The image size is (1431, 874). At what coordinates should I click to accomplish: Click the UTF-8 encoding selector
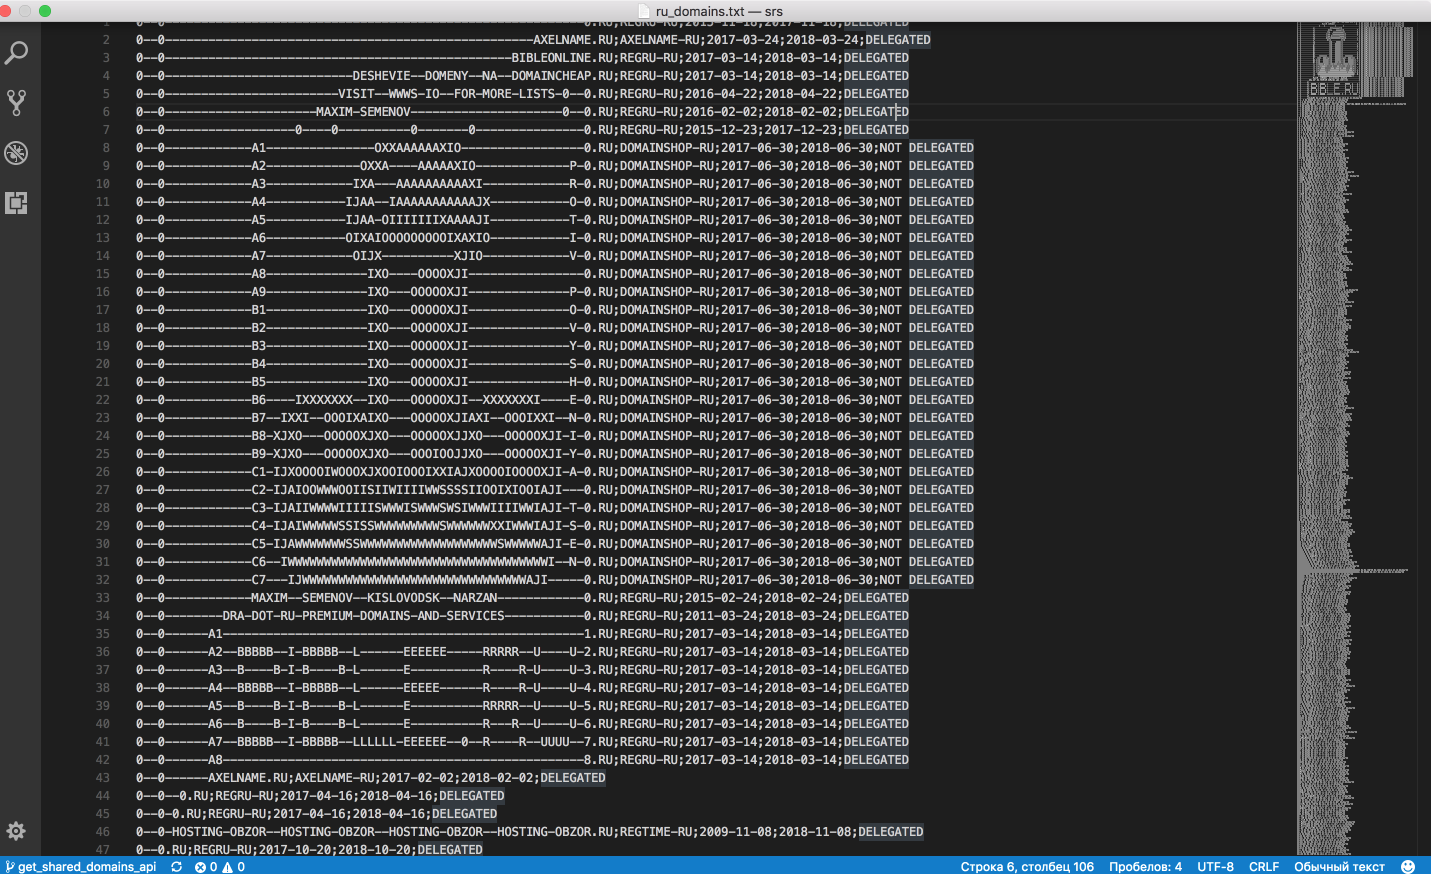click(x=1215, y=866)
